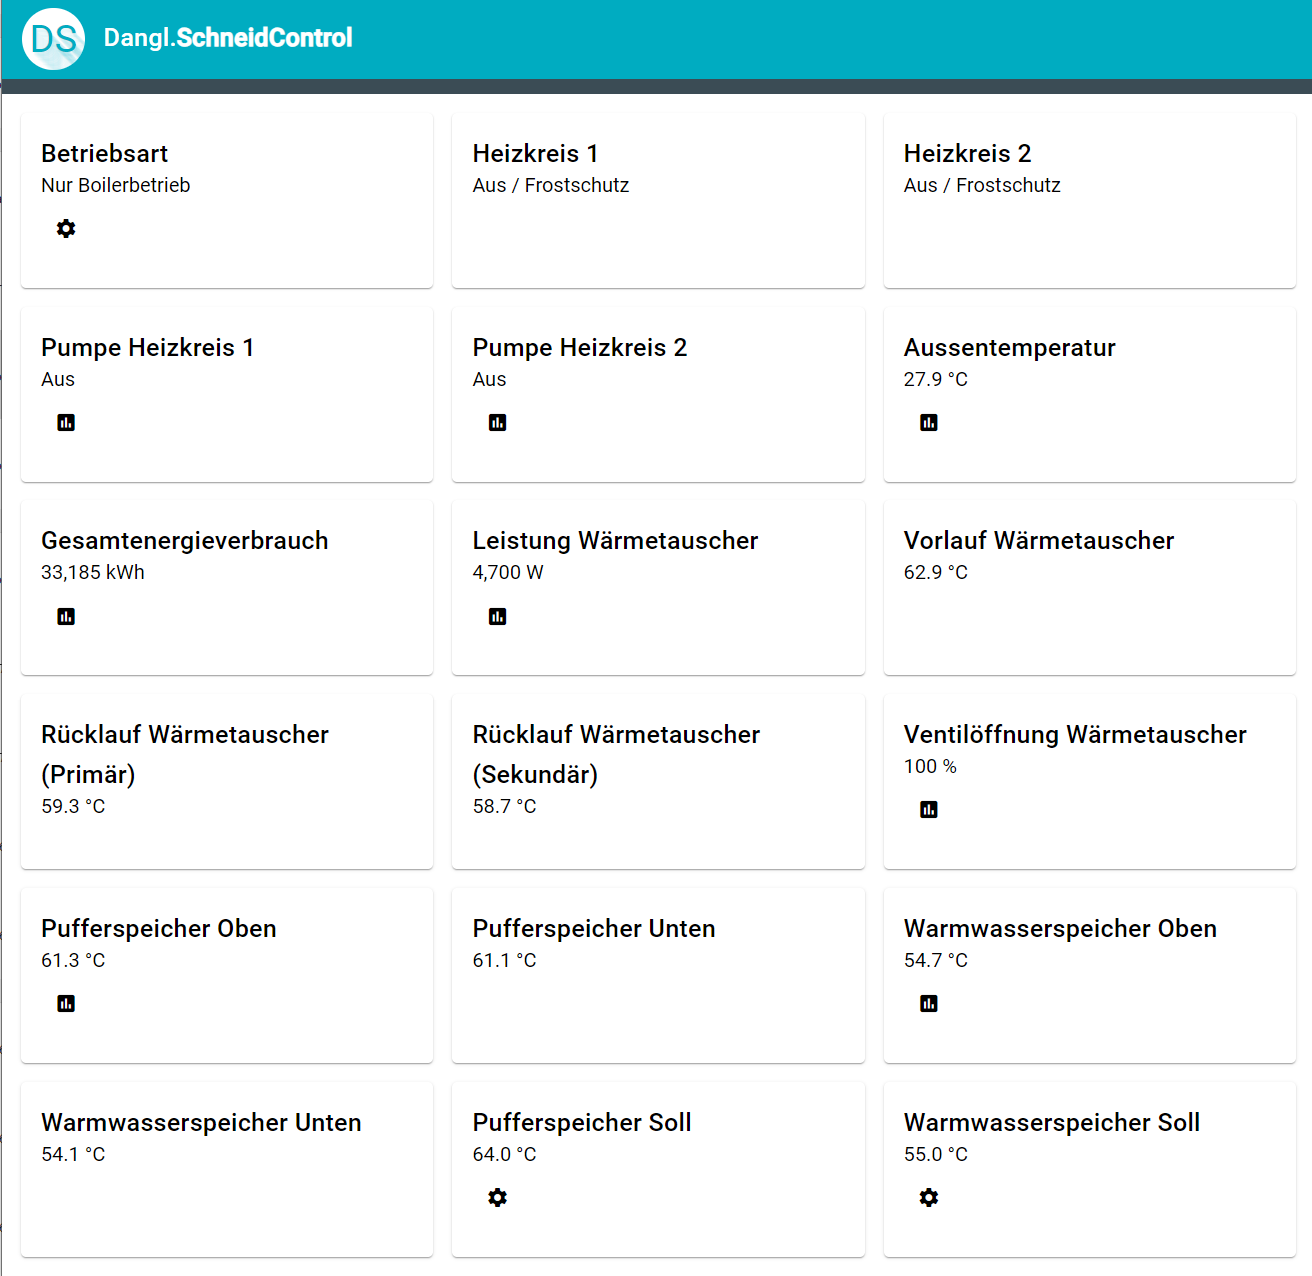1312x1276 pixels.
Task: Click Heizkreis 1 'Aus / Frostschutz' status
Action: click(x=551, y=185)
